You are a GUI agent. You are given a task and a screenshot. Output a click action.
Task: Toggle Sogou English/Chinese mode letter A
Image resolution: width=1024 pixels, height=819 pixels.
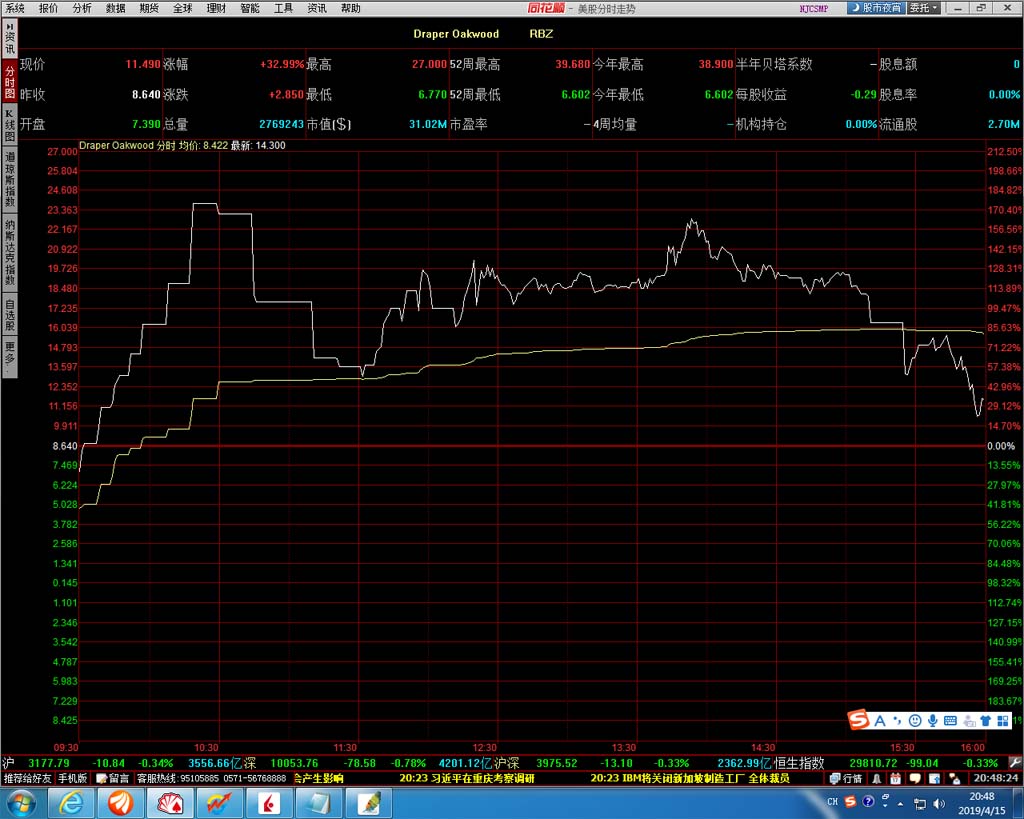[x=880, y=721]
